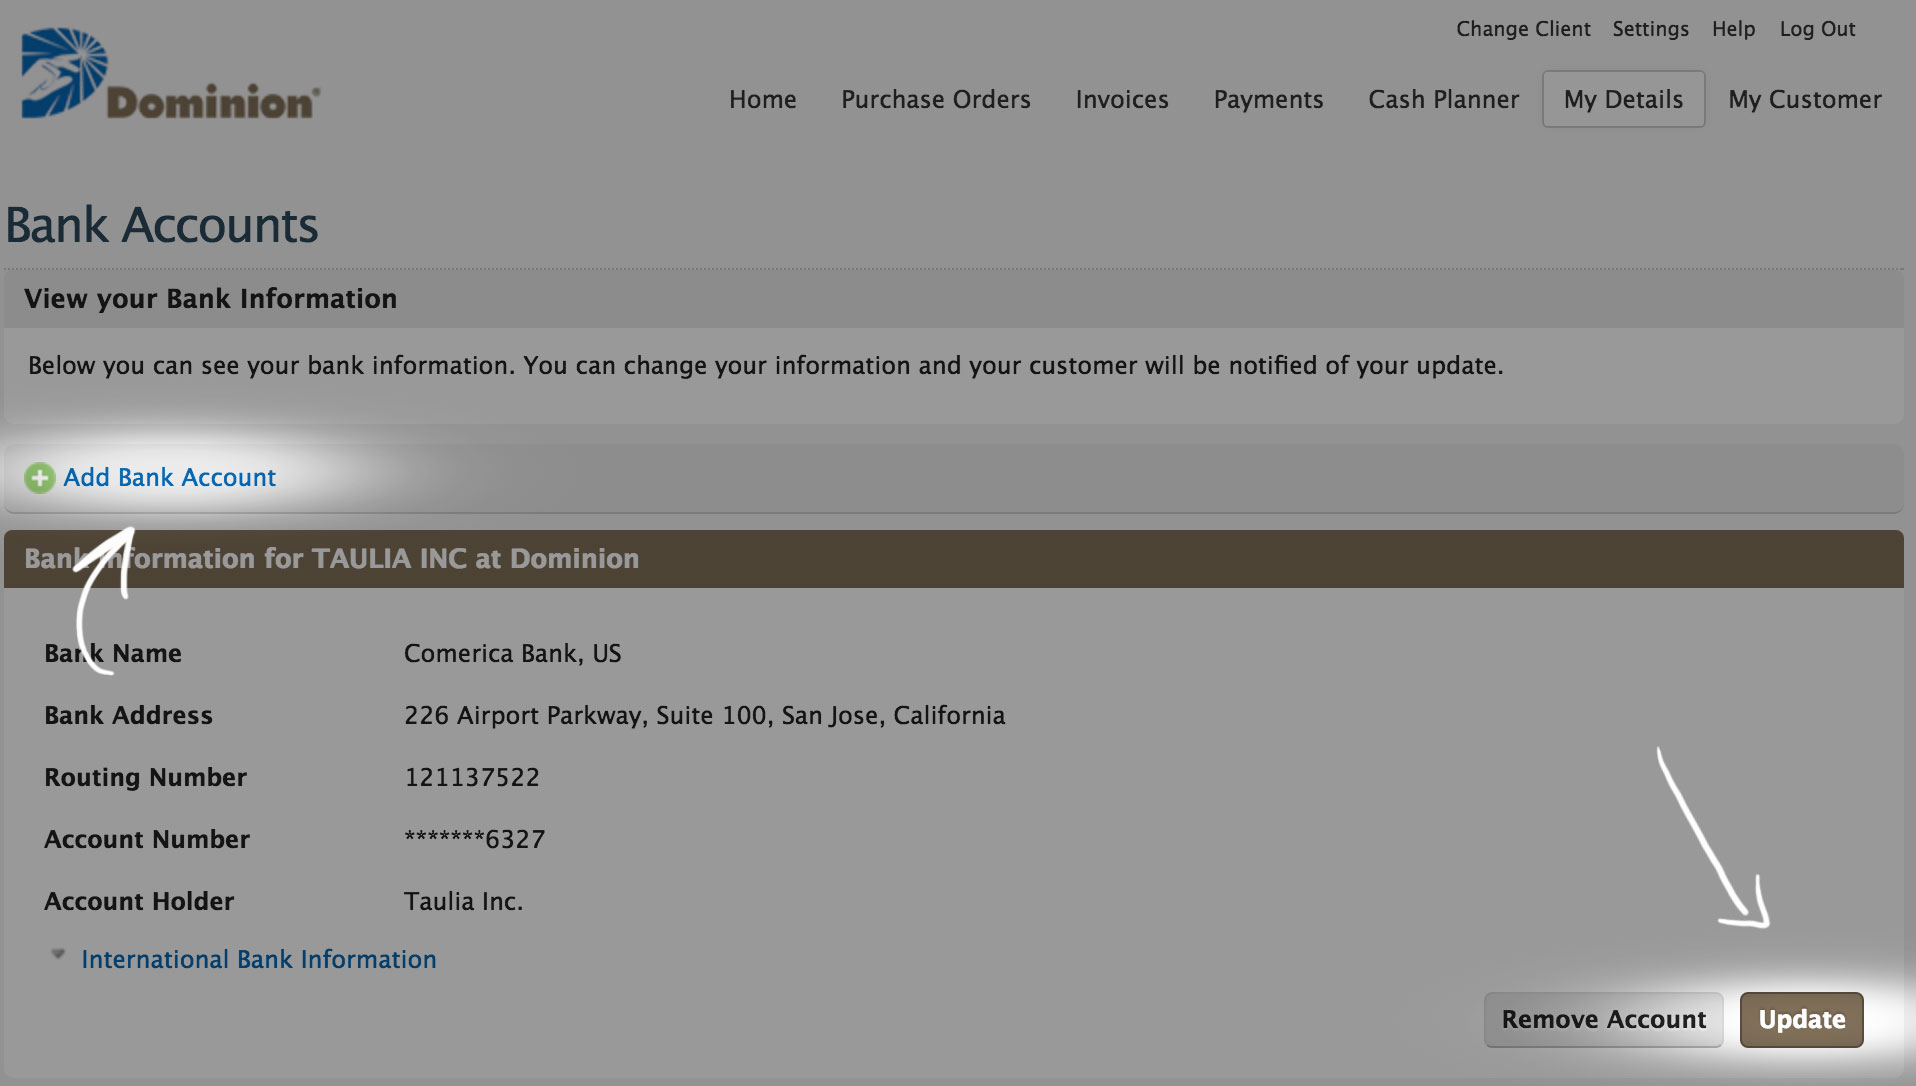The height and width of the screenshot is (1086, 1916).
Task: Select the My Details tab
Action: (x=1624, y=99)
